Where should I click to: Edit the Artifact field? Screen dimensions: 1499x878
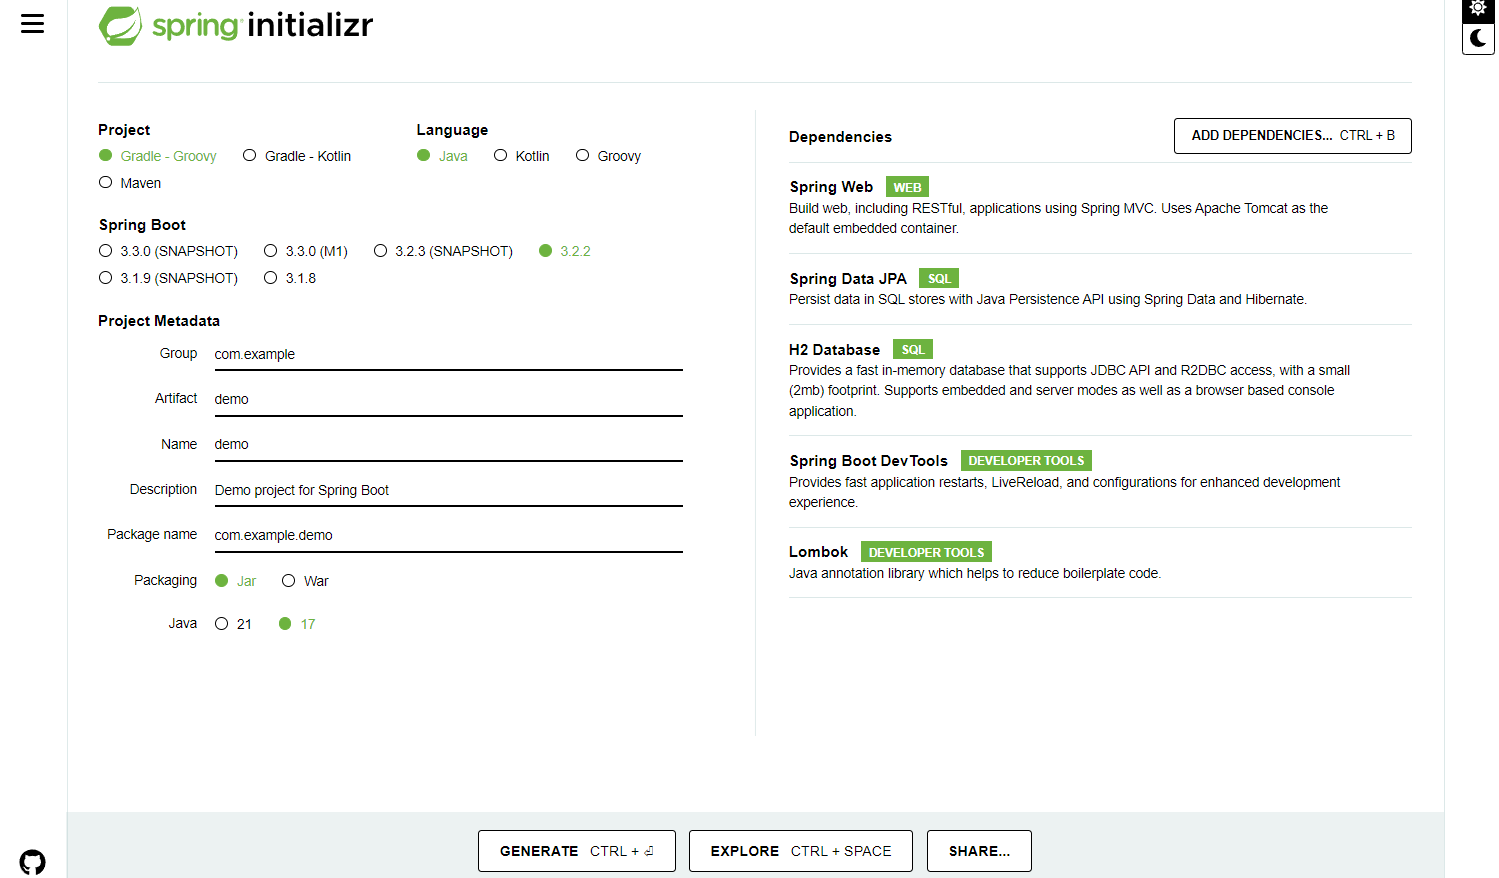(x=448, y=399)
